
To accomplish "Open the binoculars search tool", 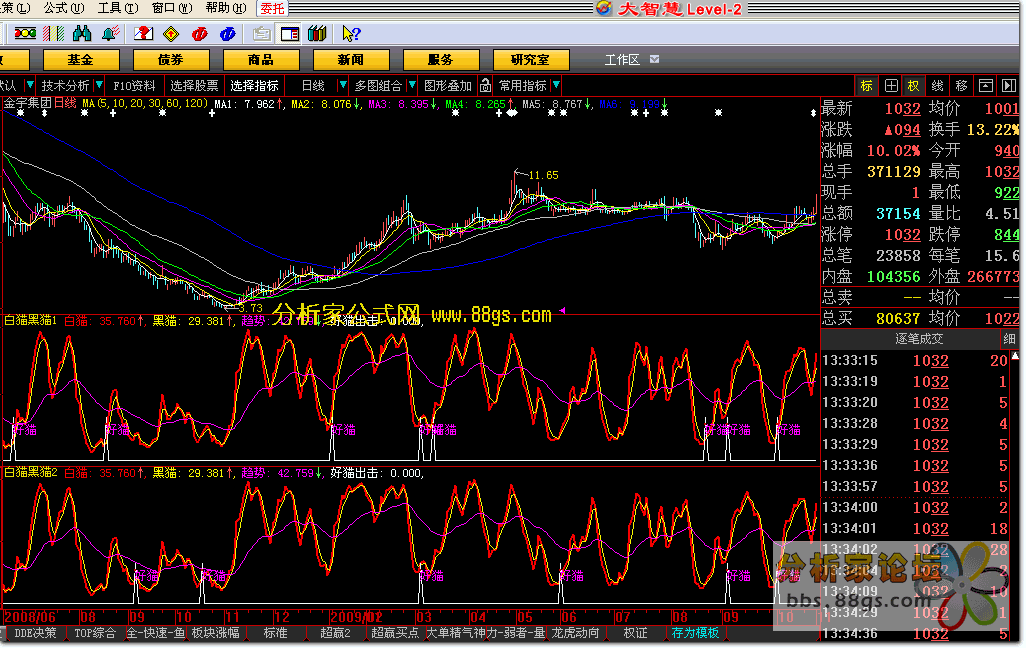I will pyautogui.click(x=82, y=33).
